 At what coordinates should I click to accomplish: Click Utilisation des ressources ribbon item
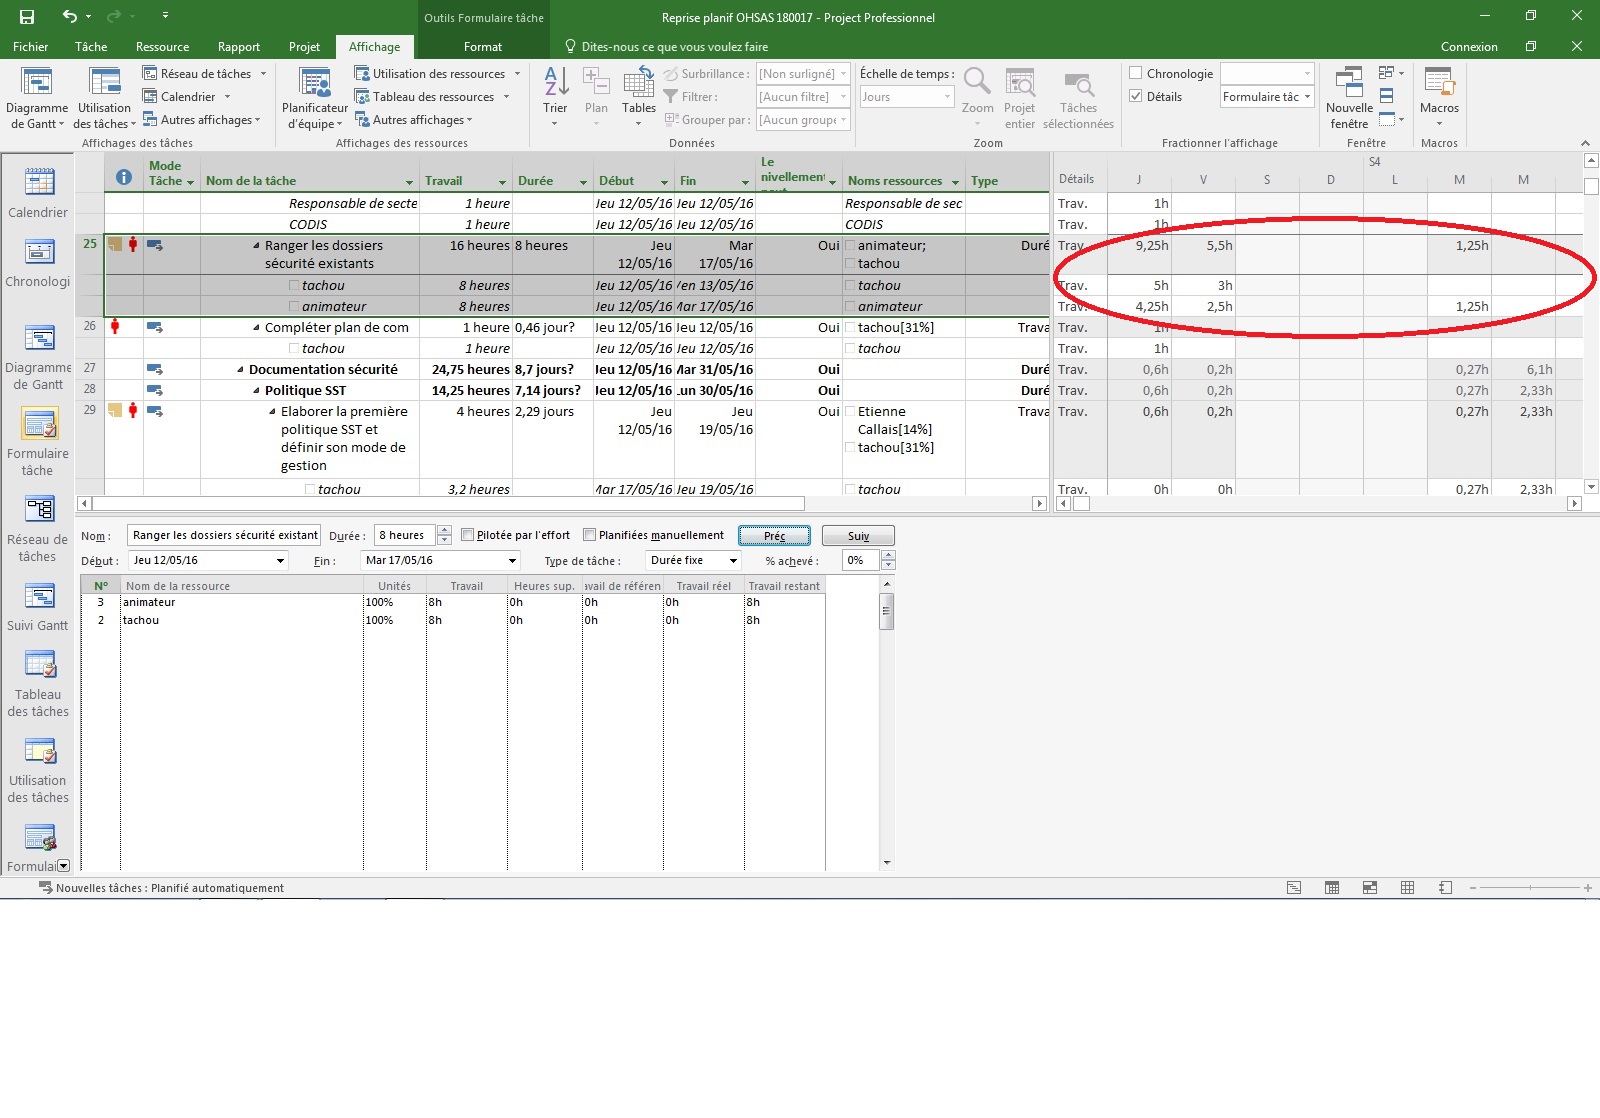pos(438,74)
